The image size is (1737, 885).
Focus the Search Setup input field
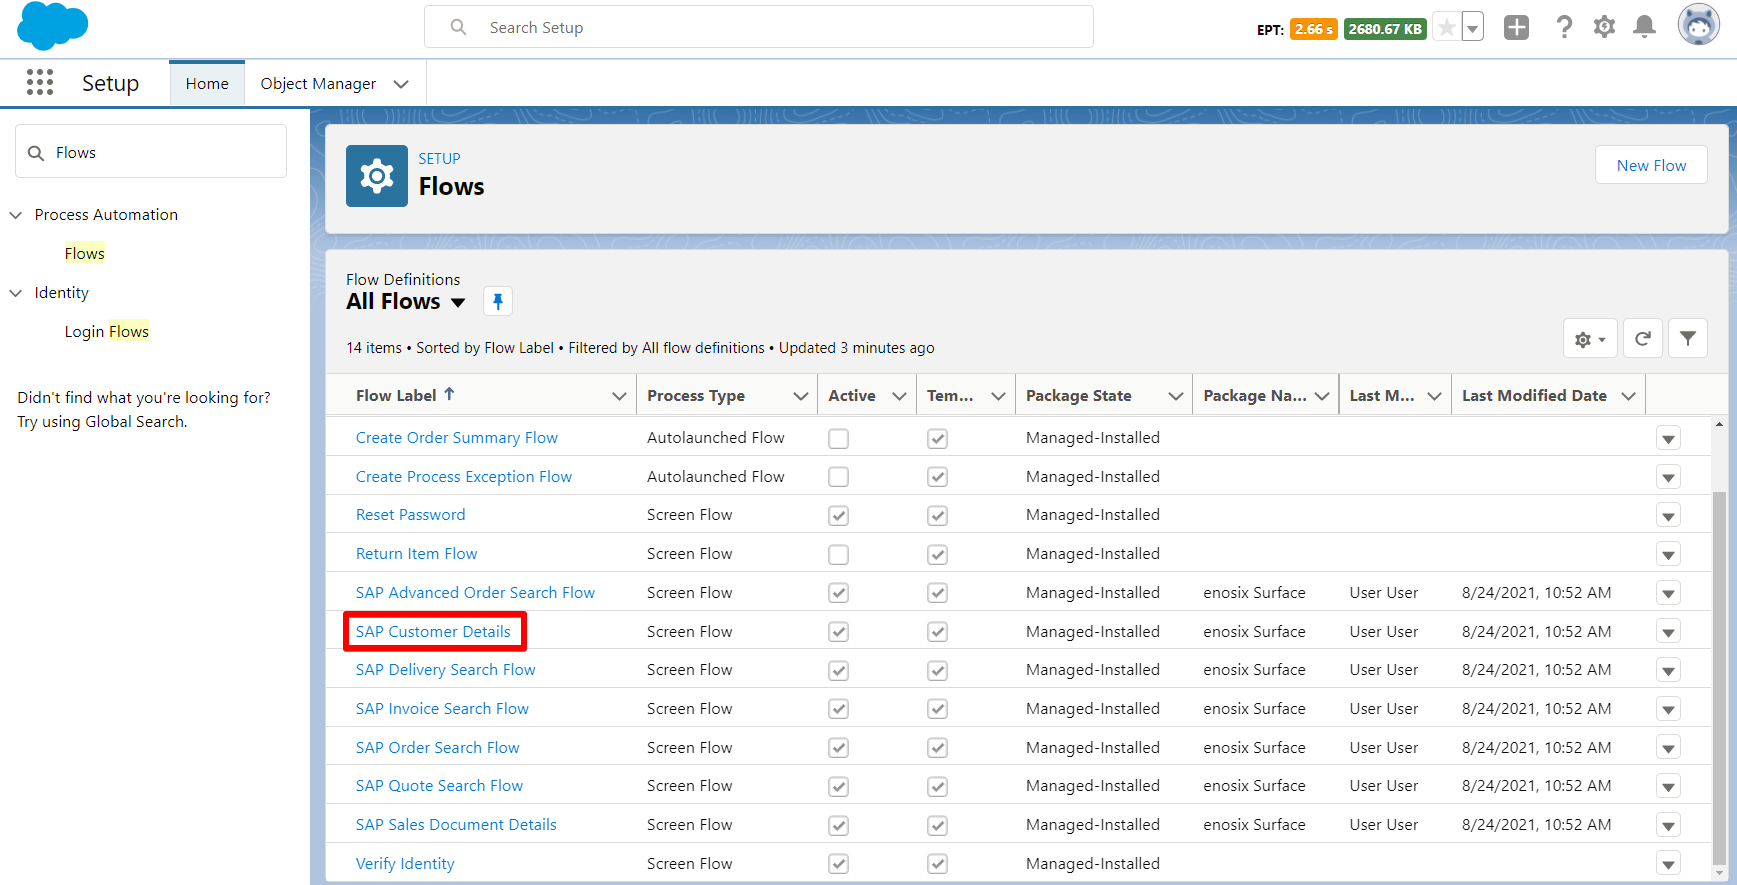click(759, 27)
